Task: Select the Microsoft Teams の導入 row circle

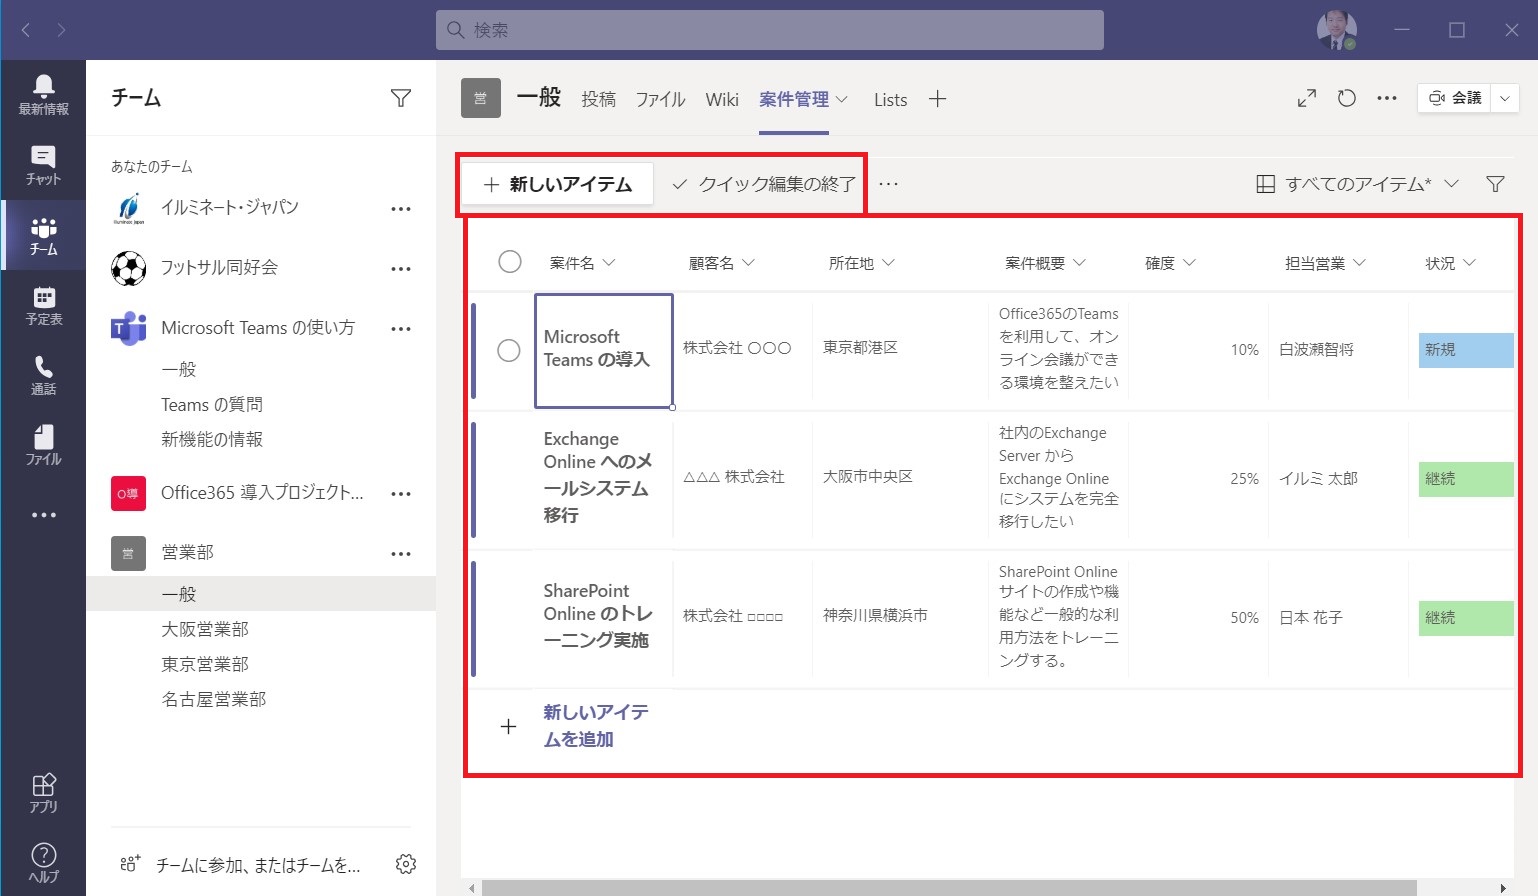Action: click(509, 350)
